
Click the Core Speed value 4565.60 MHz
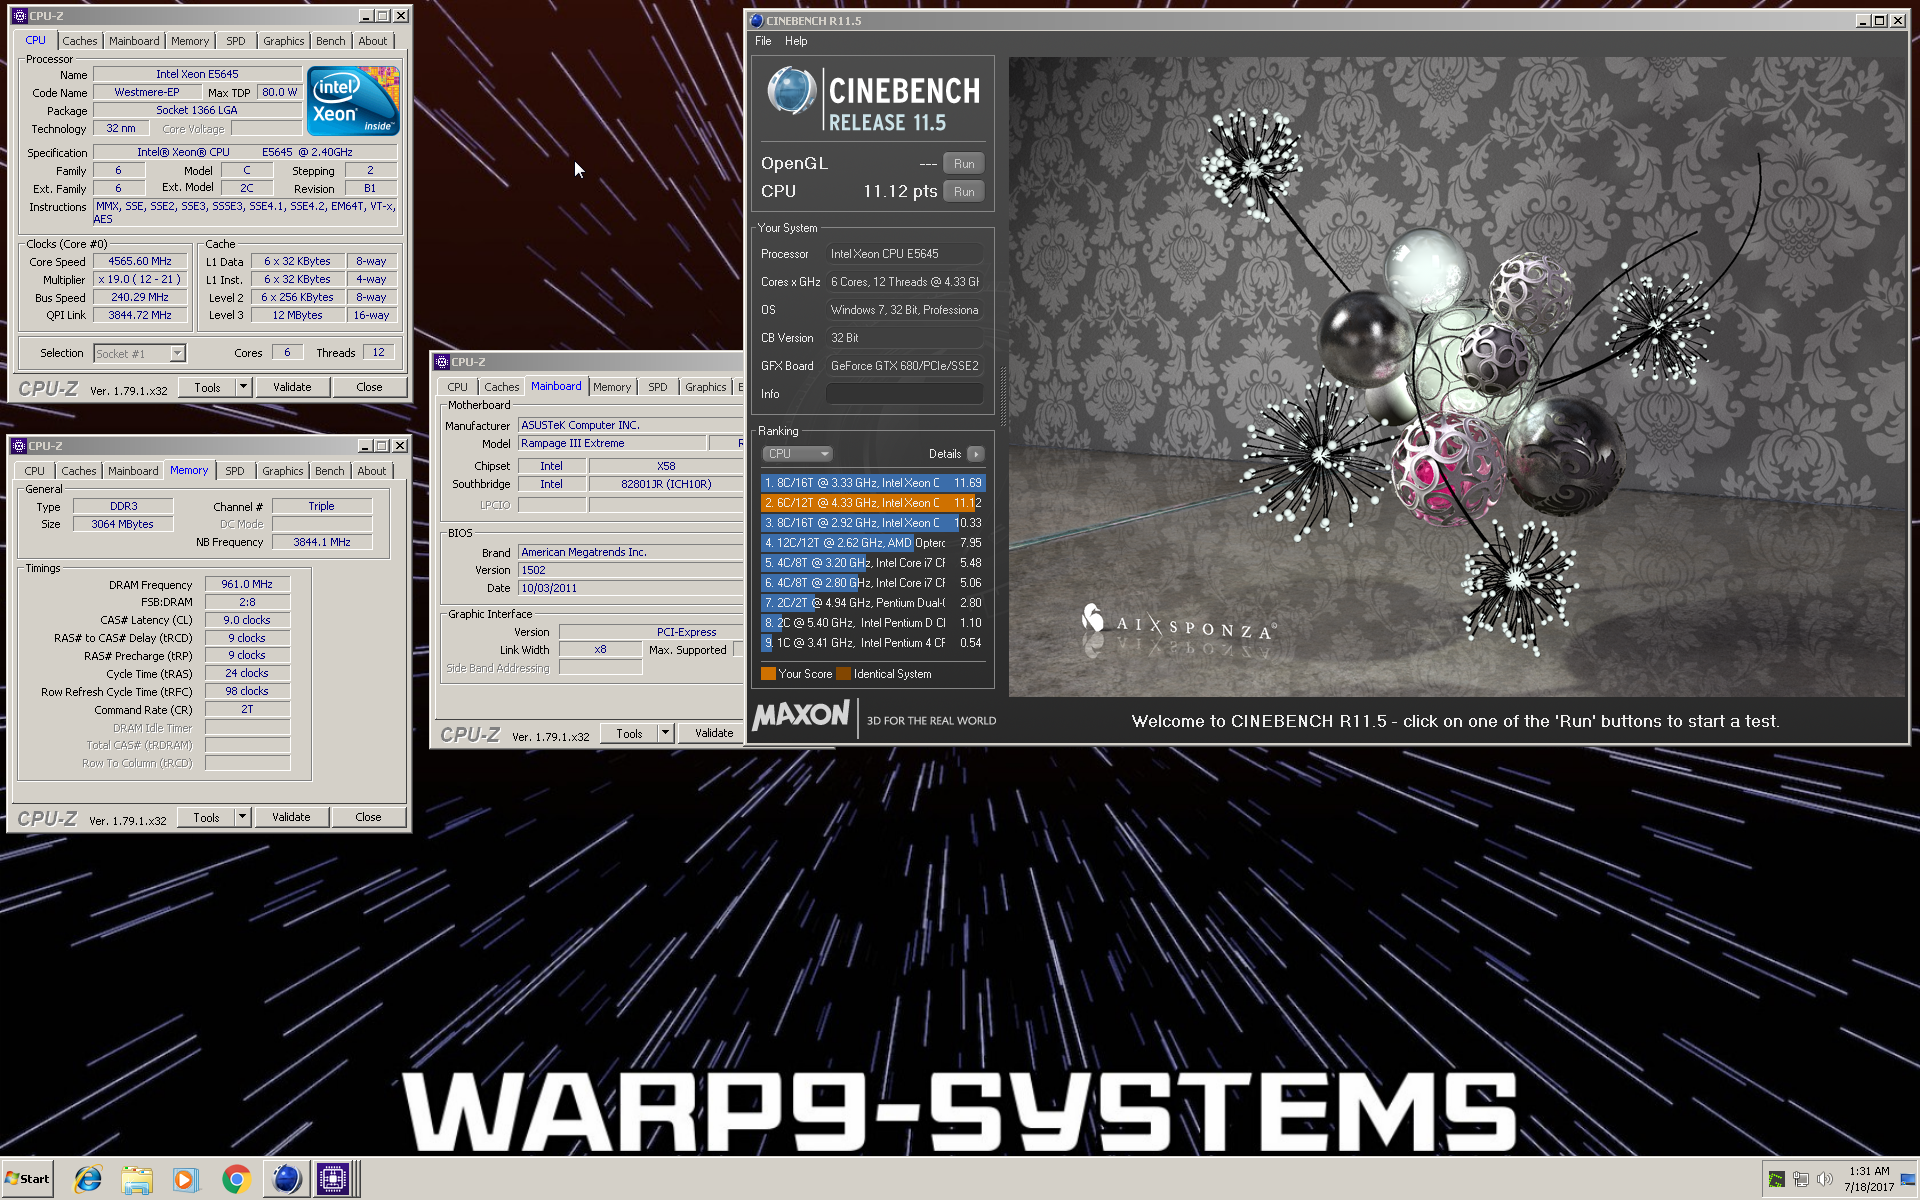point(140,261)
